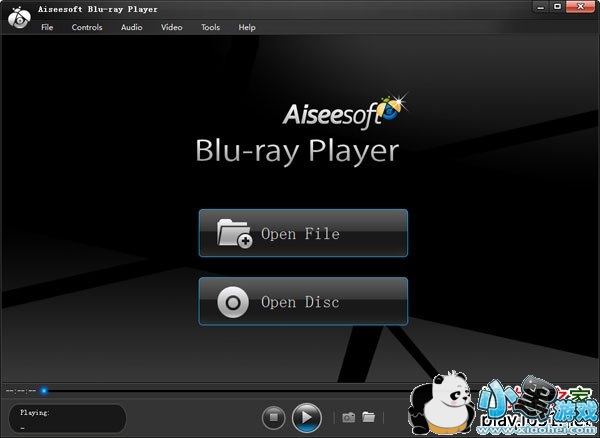Minimize the Blu-ray Player window
Screen dimensions: 600x438
(541, 7)
